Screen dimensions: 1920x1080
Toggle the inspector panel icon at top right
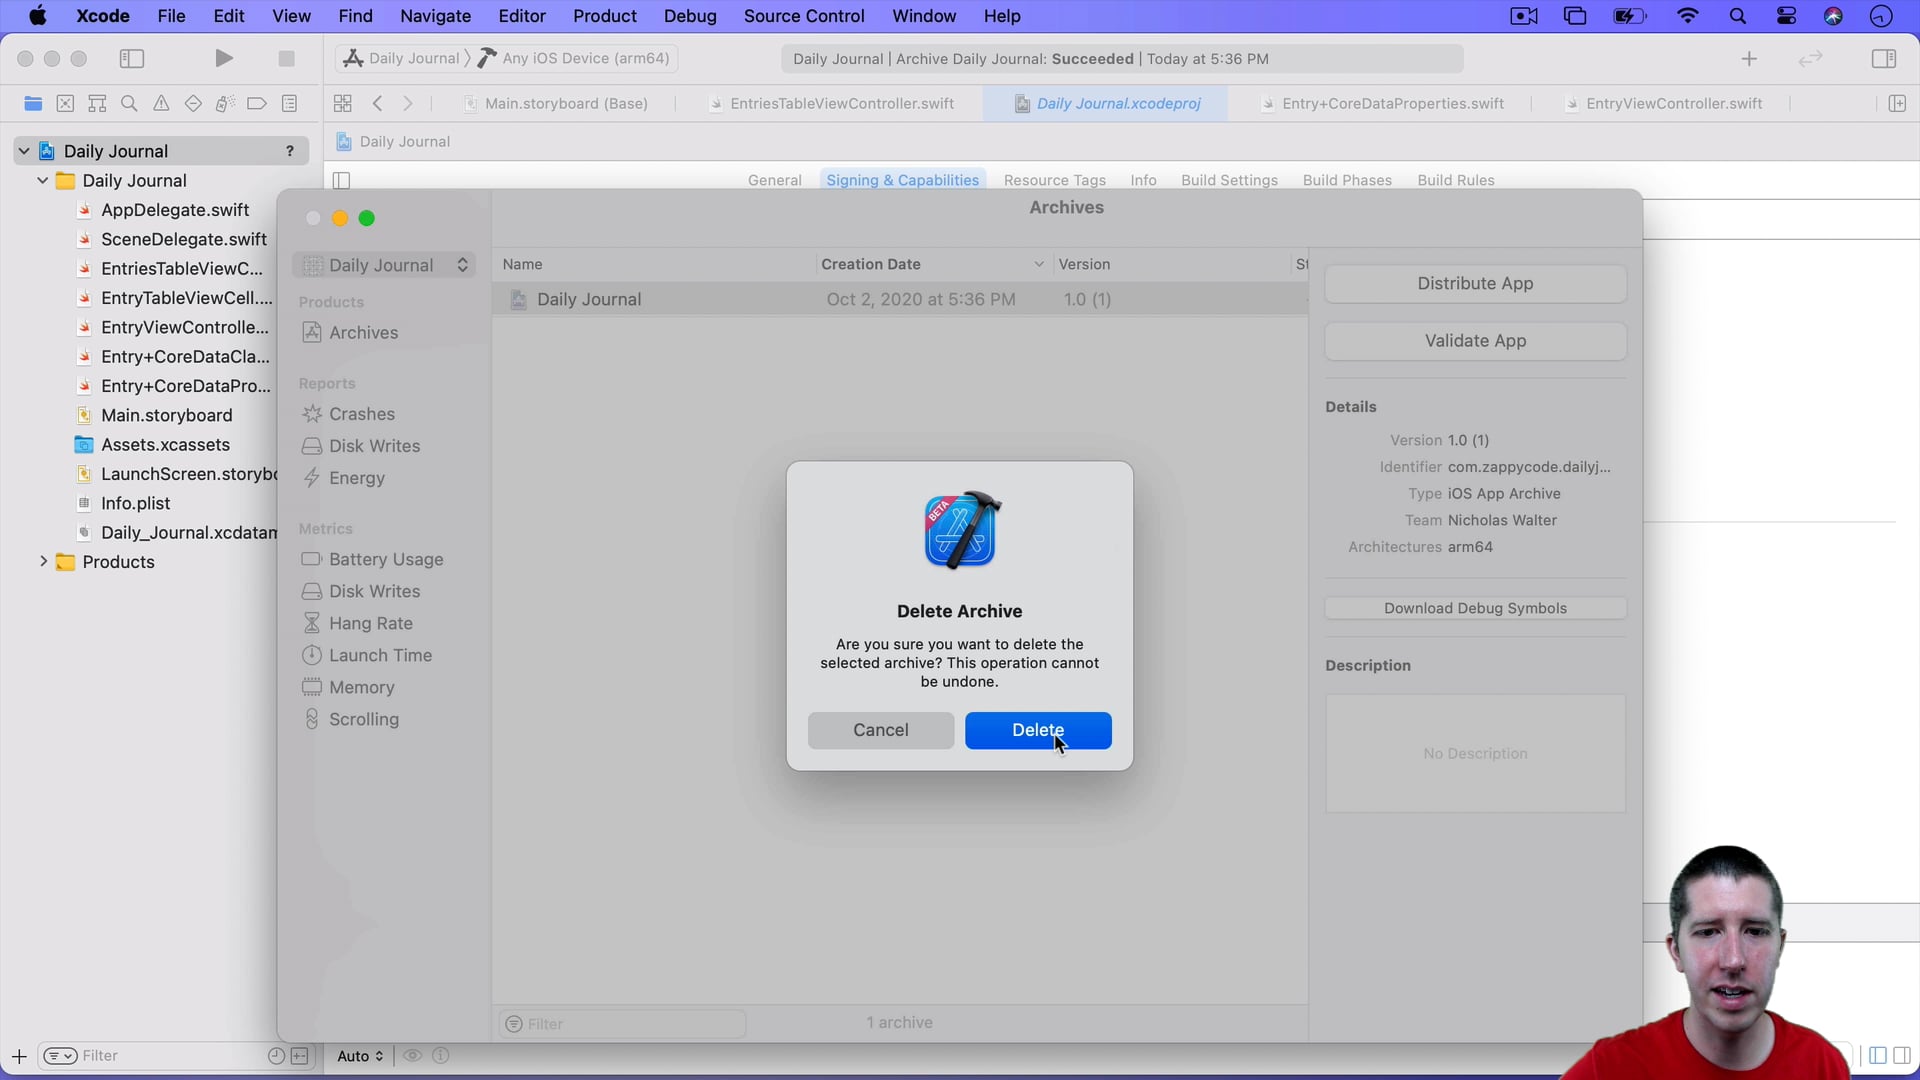tap(1884, 59)
